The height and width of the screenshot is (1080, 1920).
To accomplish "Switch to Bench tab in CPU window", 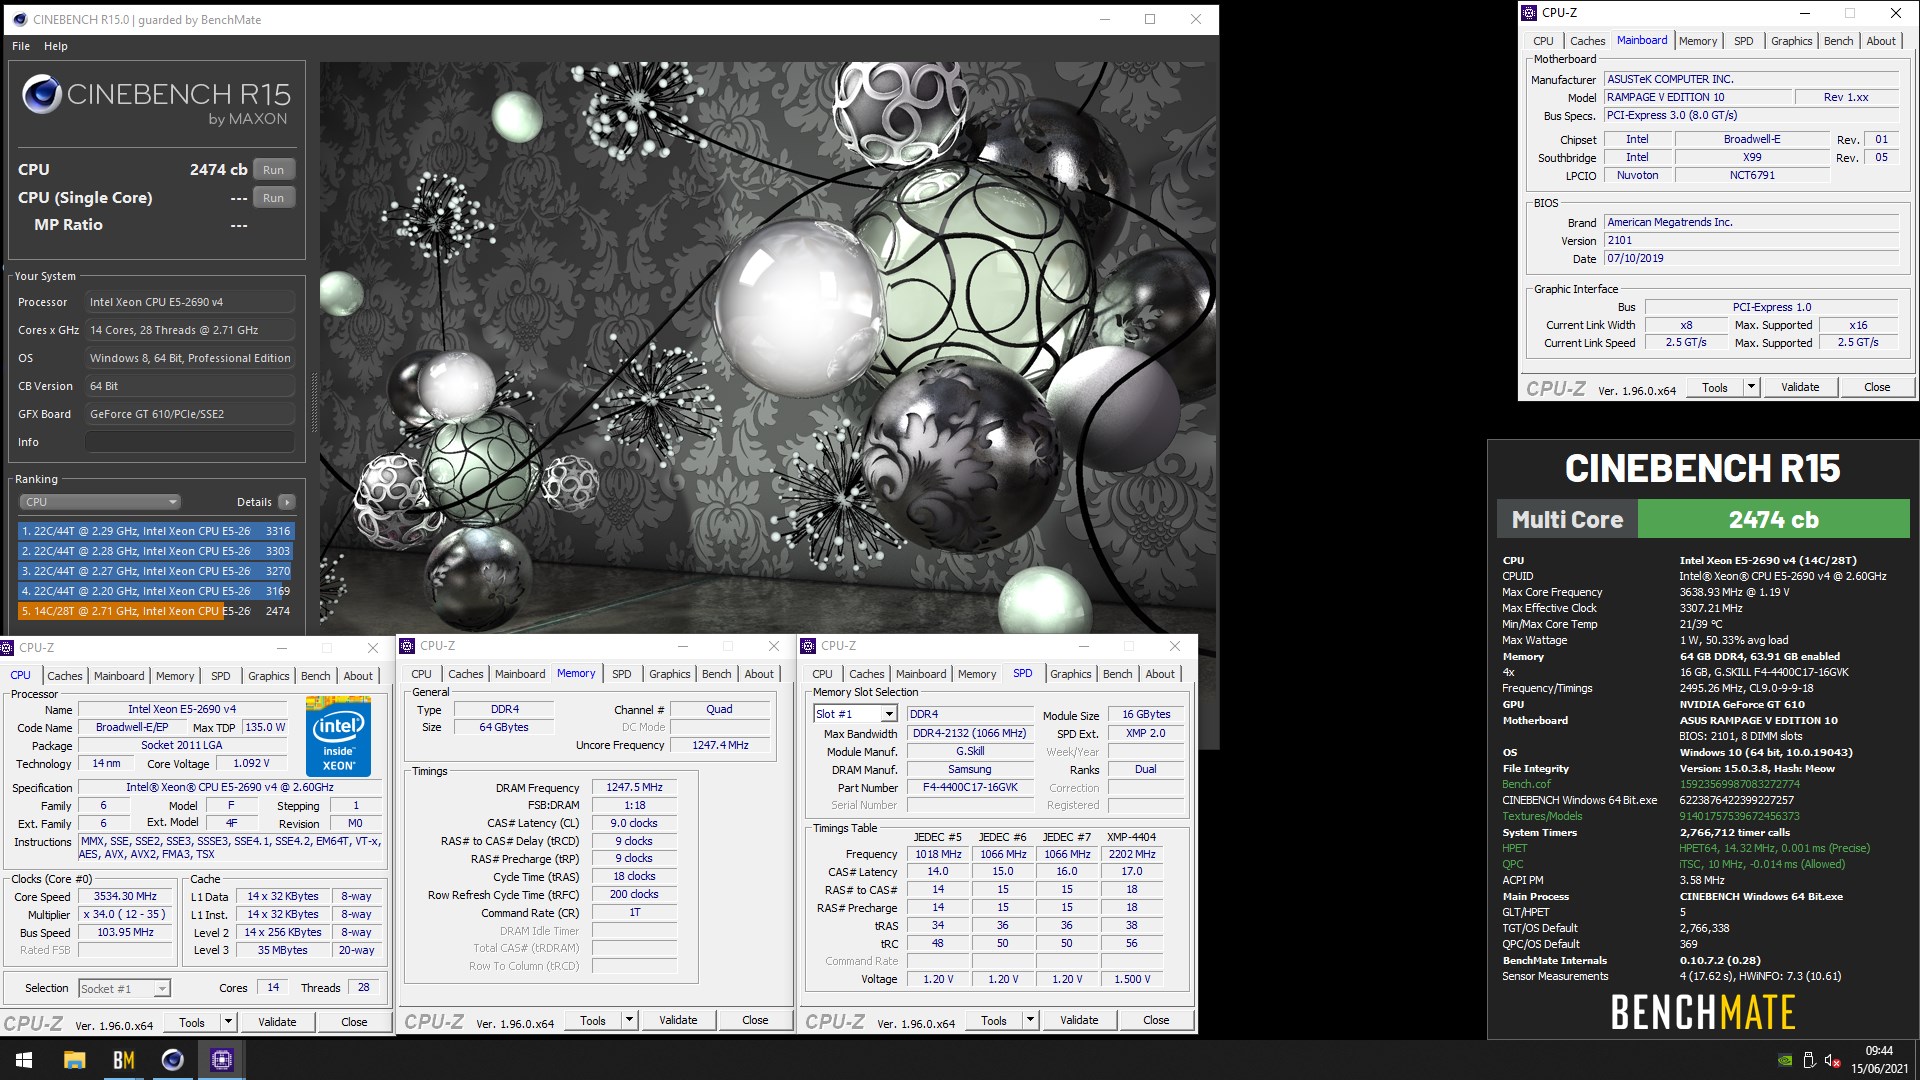I will coord(315,676).
